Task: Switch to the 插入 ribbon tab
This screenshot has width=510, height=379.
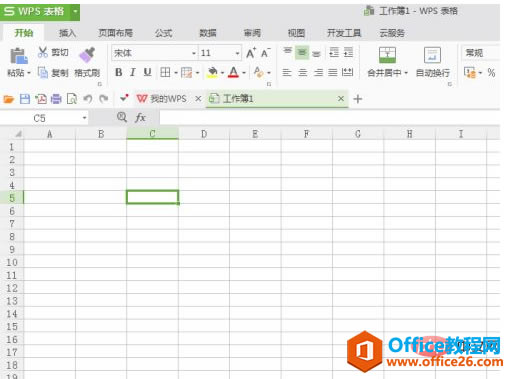Action: click(x=67, y=33)
